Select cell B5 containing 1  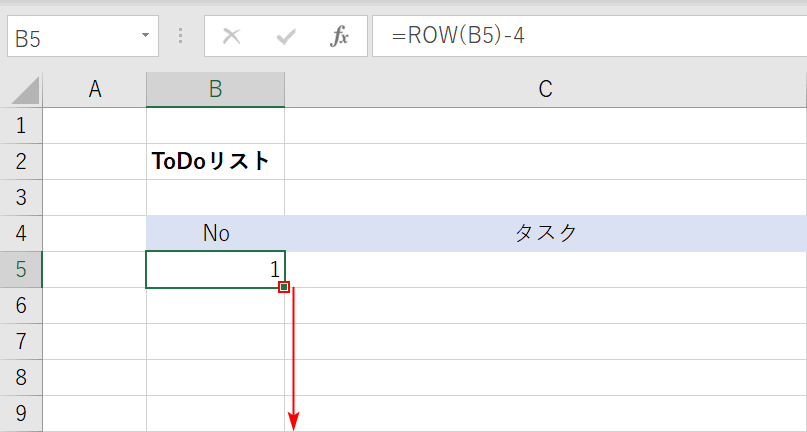click(216, 269)
